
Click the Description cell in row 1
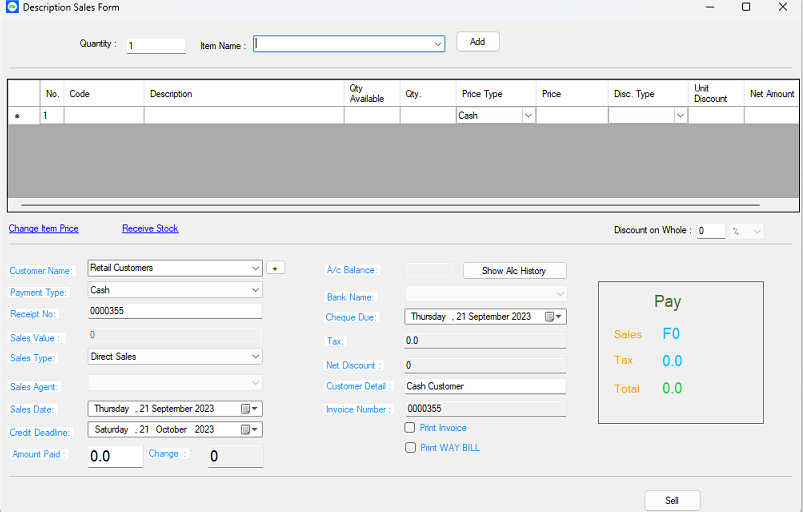click(x=244, y=116)
